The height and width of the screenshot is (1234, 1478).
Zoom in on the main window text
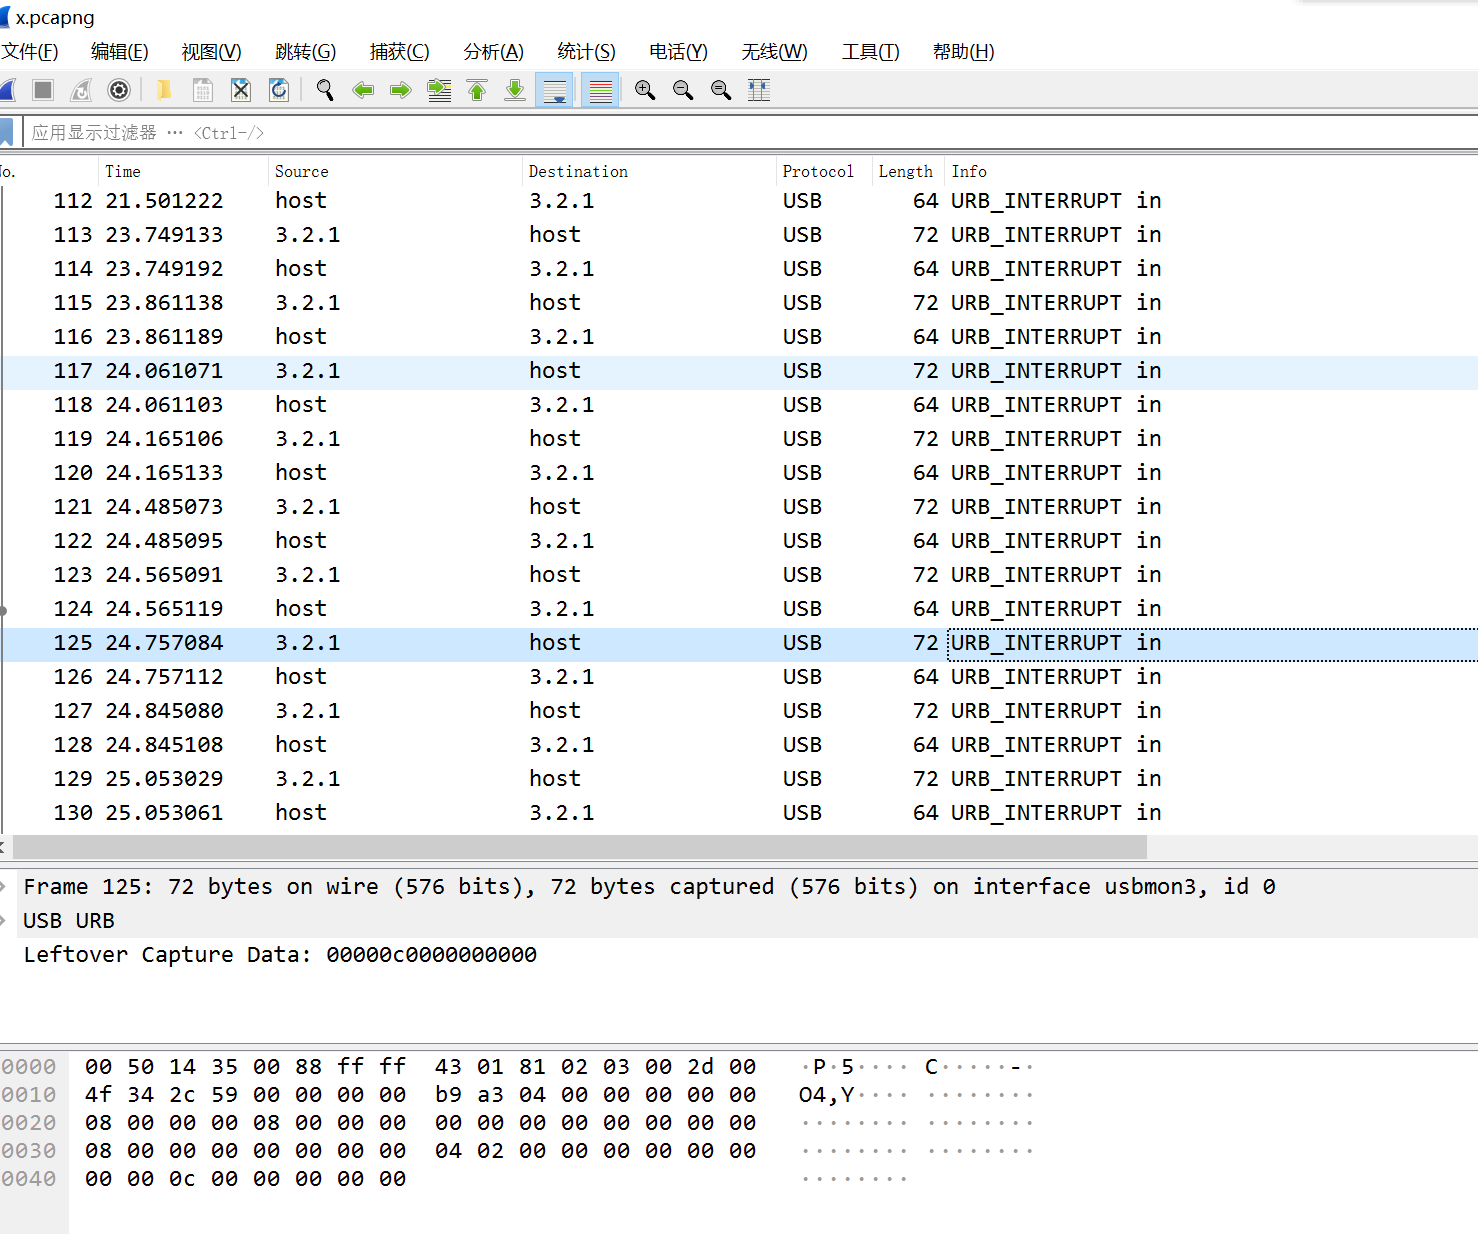pos(645,90)
